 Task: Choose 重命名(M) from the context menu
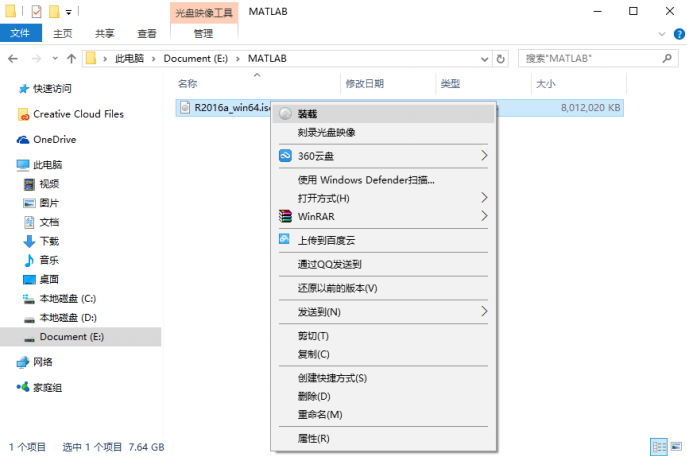click(320, 414)
